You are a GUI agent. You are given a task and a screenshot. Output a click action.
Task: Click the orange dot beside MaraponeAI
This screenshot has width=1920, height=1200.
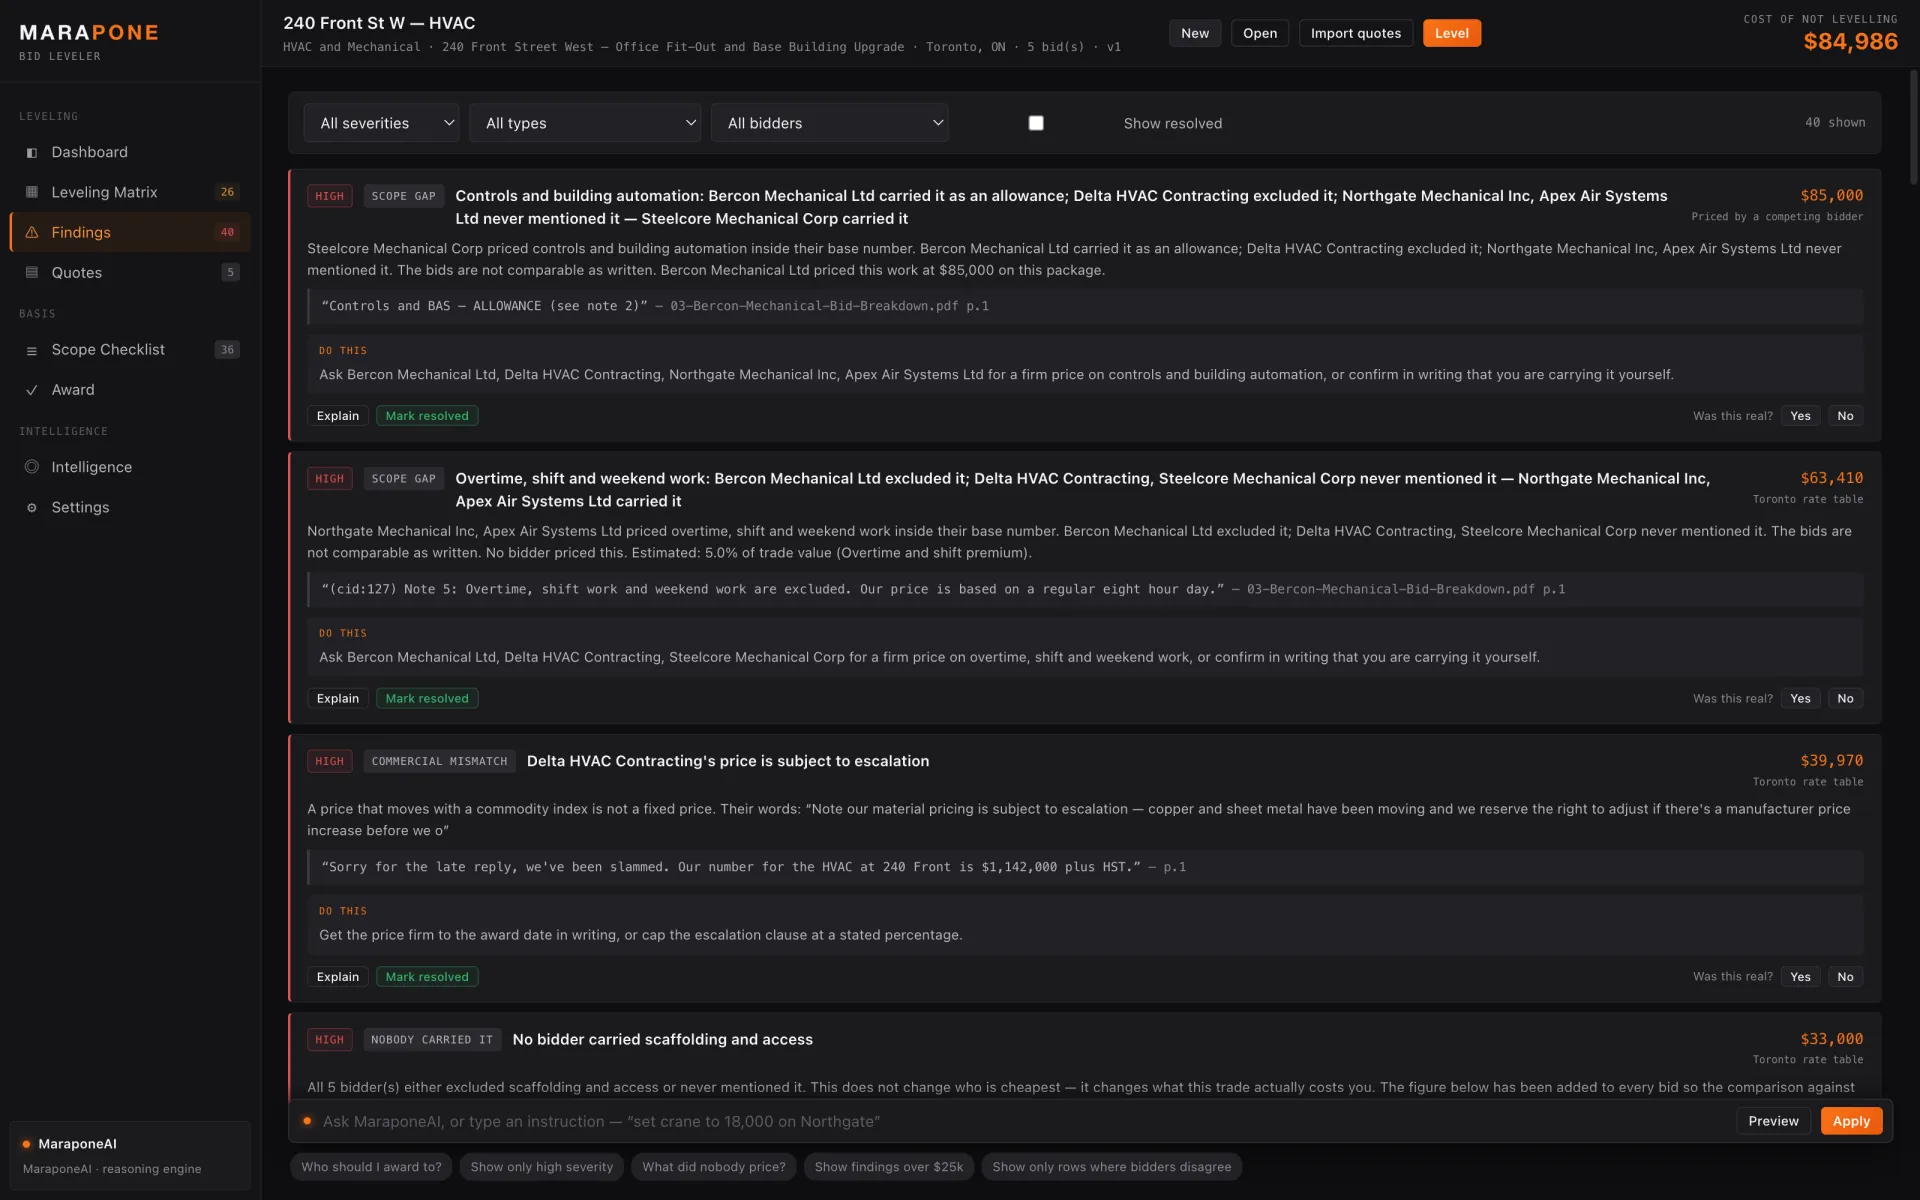26,1144
